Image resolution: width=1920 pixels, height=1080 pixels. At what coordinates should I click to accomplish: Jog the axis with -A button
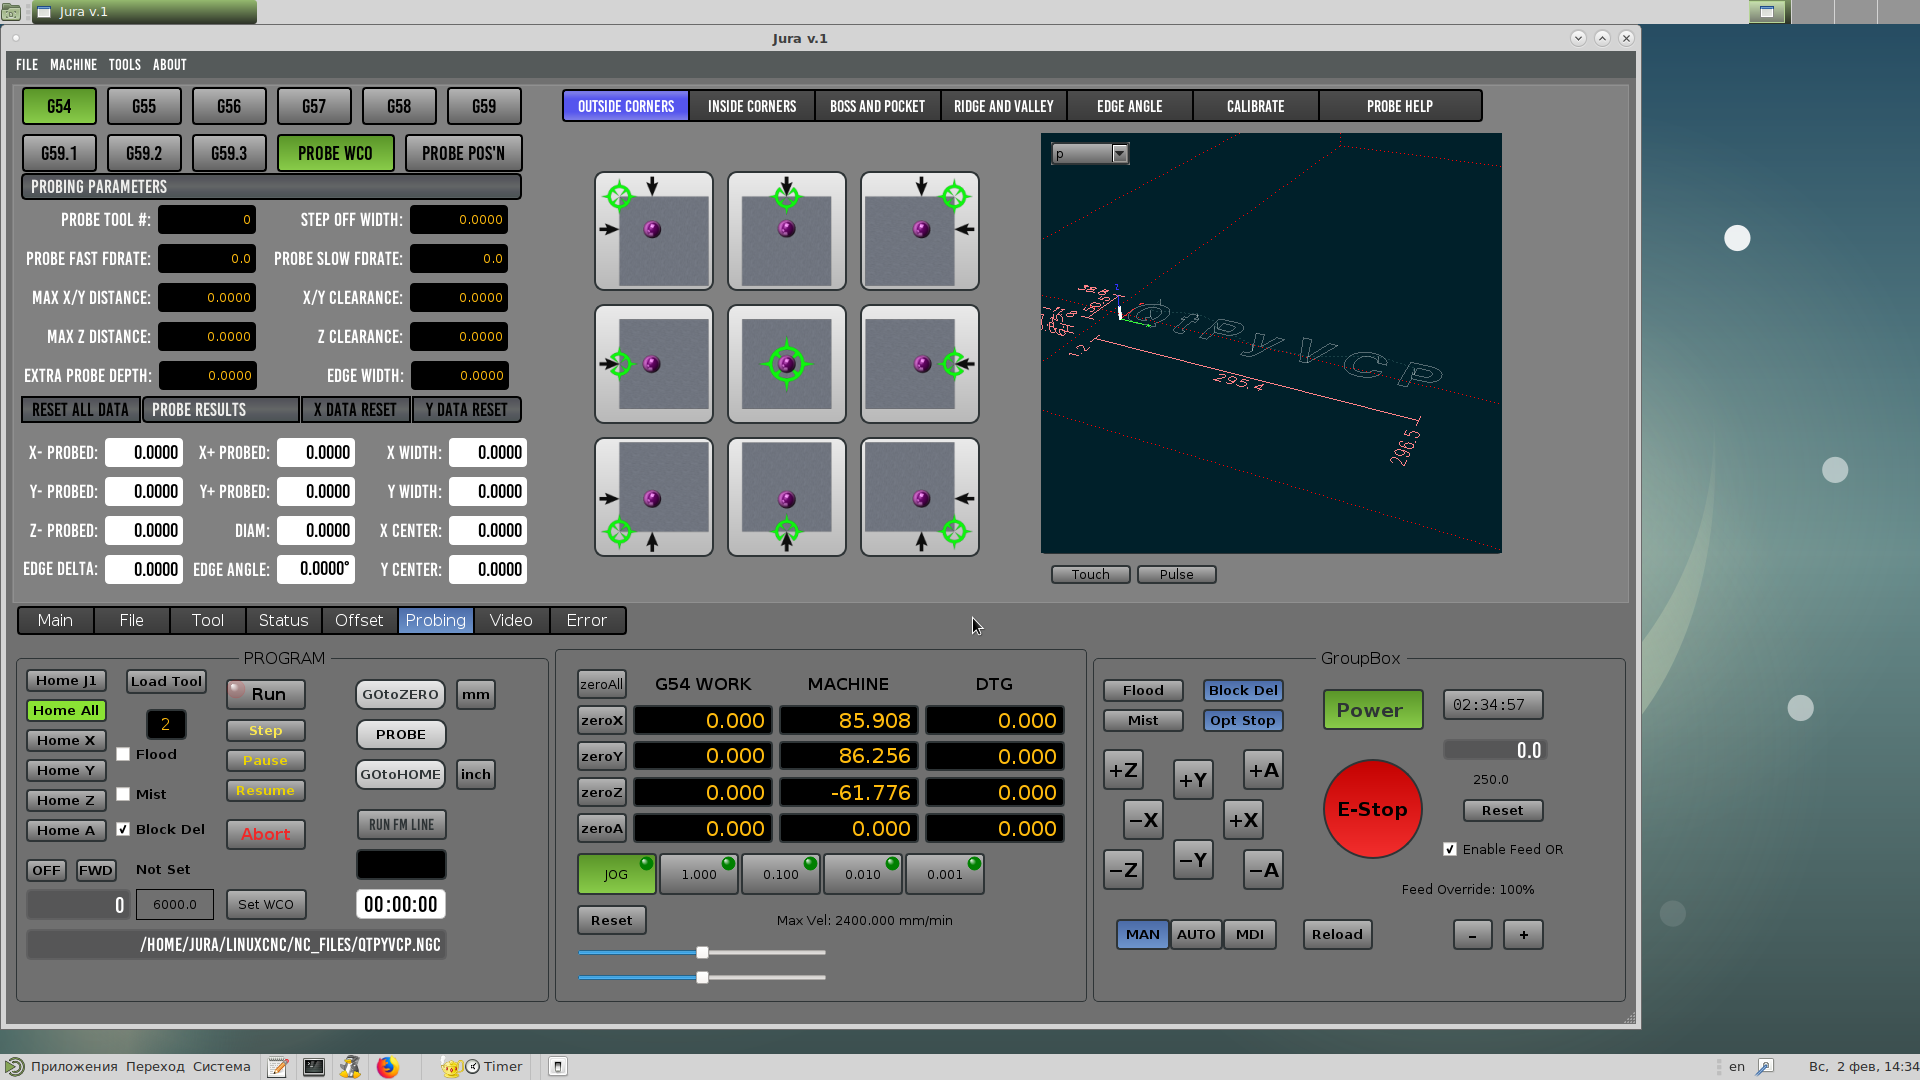pos(1263,870)
